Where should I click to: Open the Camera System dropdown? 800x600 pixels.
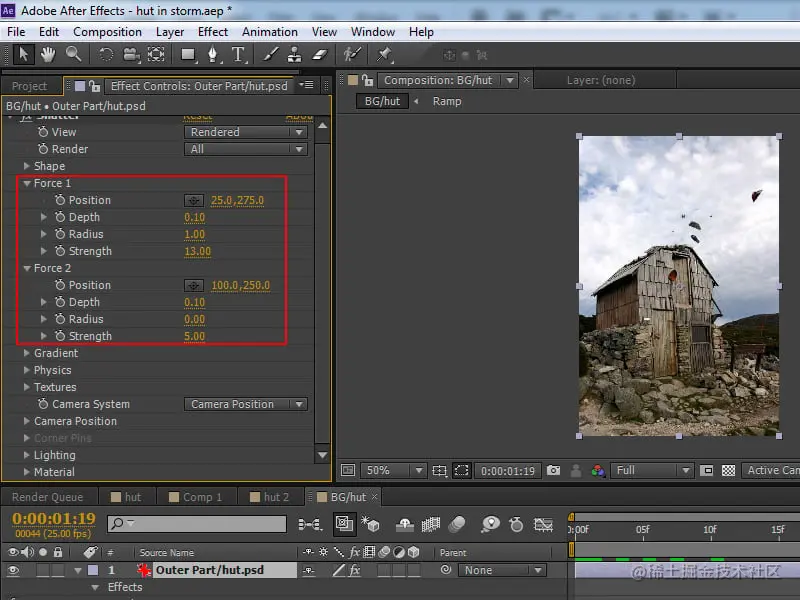coord(246,404)
